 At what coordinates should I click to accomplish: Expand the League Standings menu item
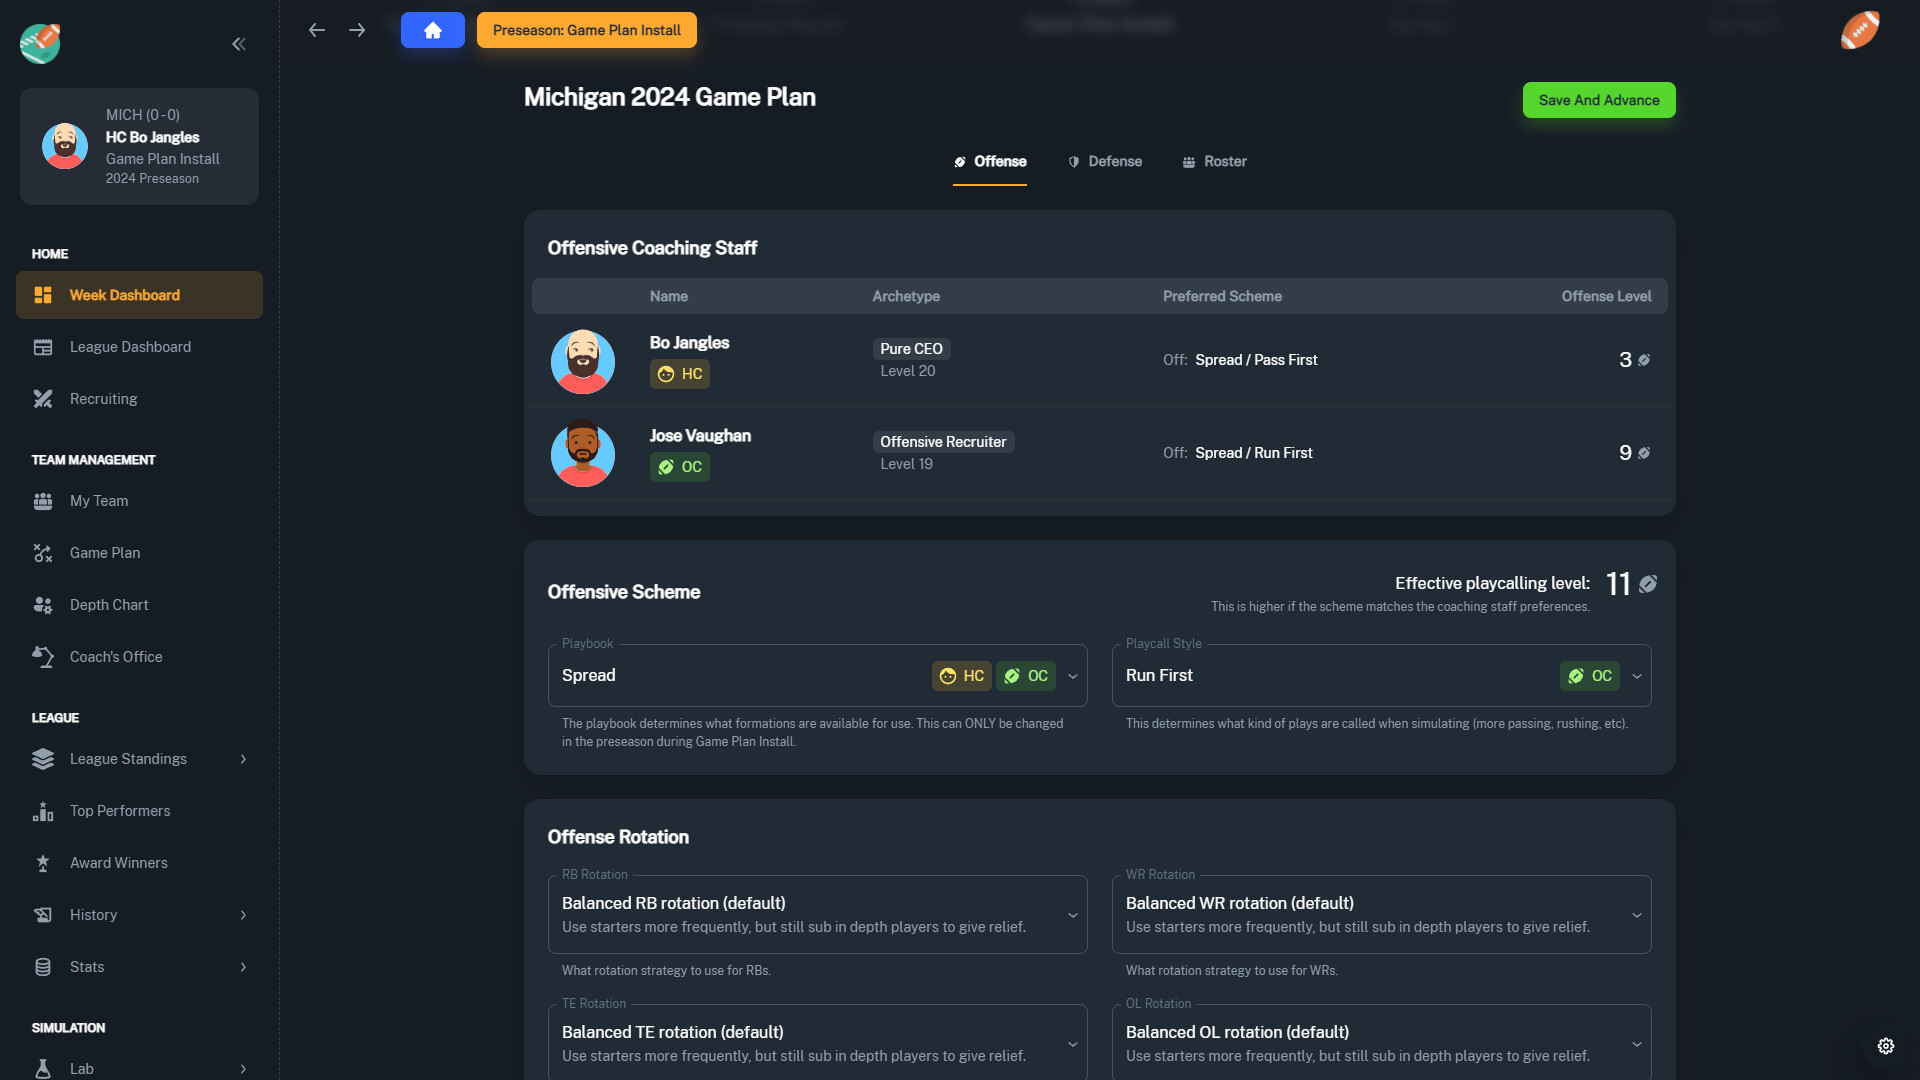click(244, 760)
